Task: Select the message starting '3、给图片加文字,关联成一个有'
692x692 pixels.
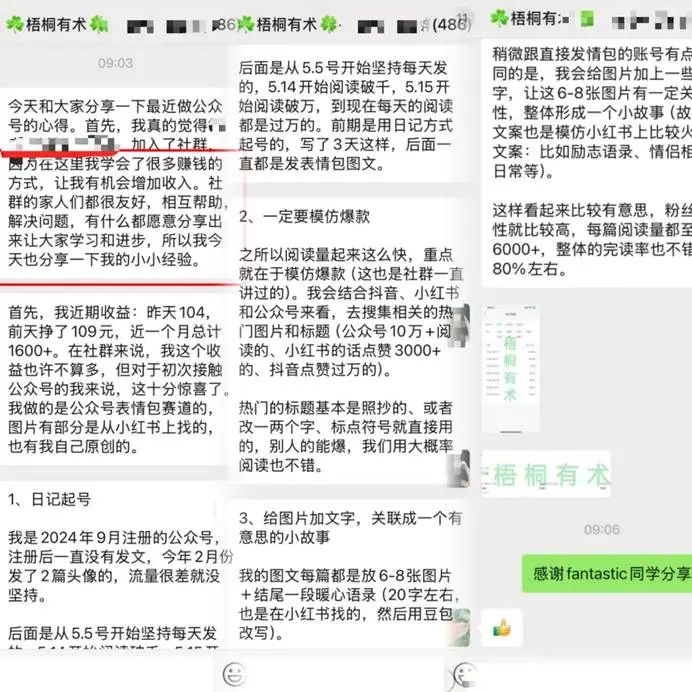Action: (349, 575)
